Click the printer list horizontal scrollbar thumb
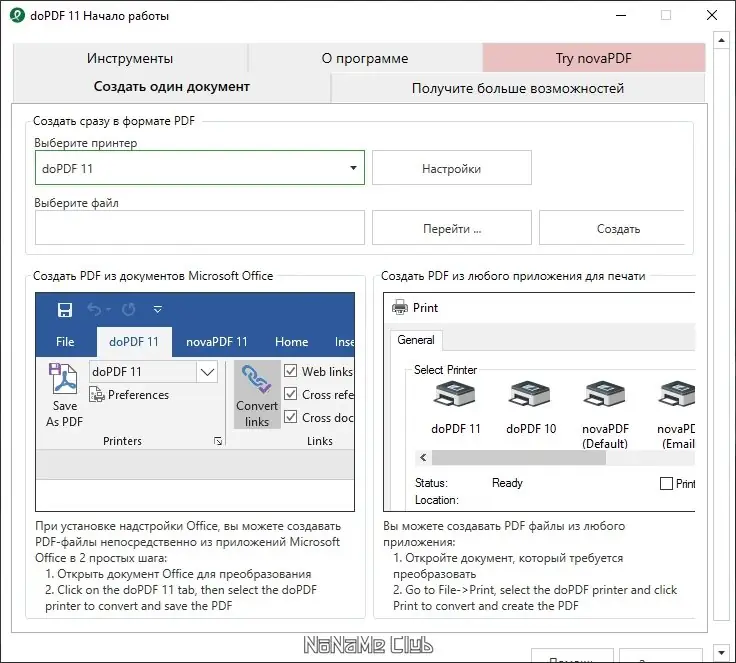Image resolution: width=736 pixels, height=663 pixels. pos(519,458)
